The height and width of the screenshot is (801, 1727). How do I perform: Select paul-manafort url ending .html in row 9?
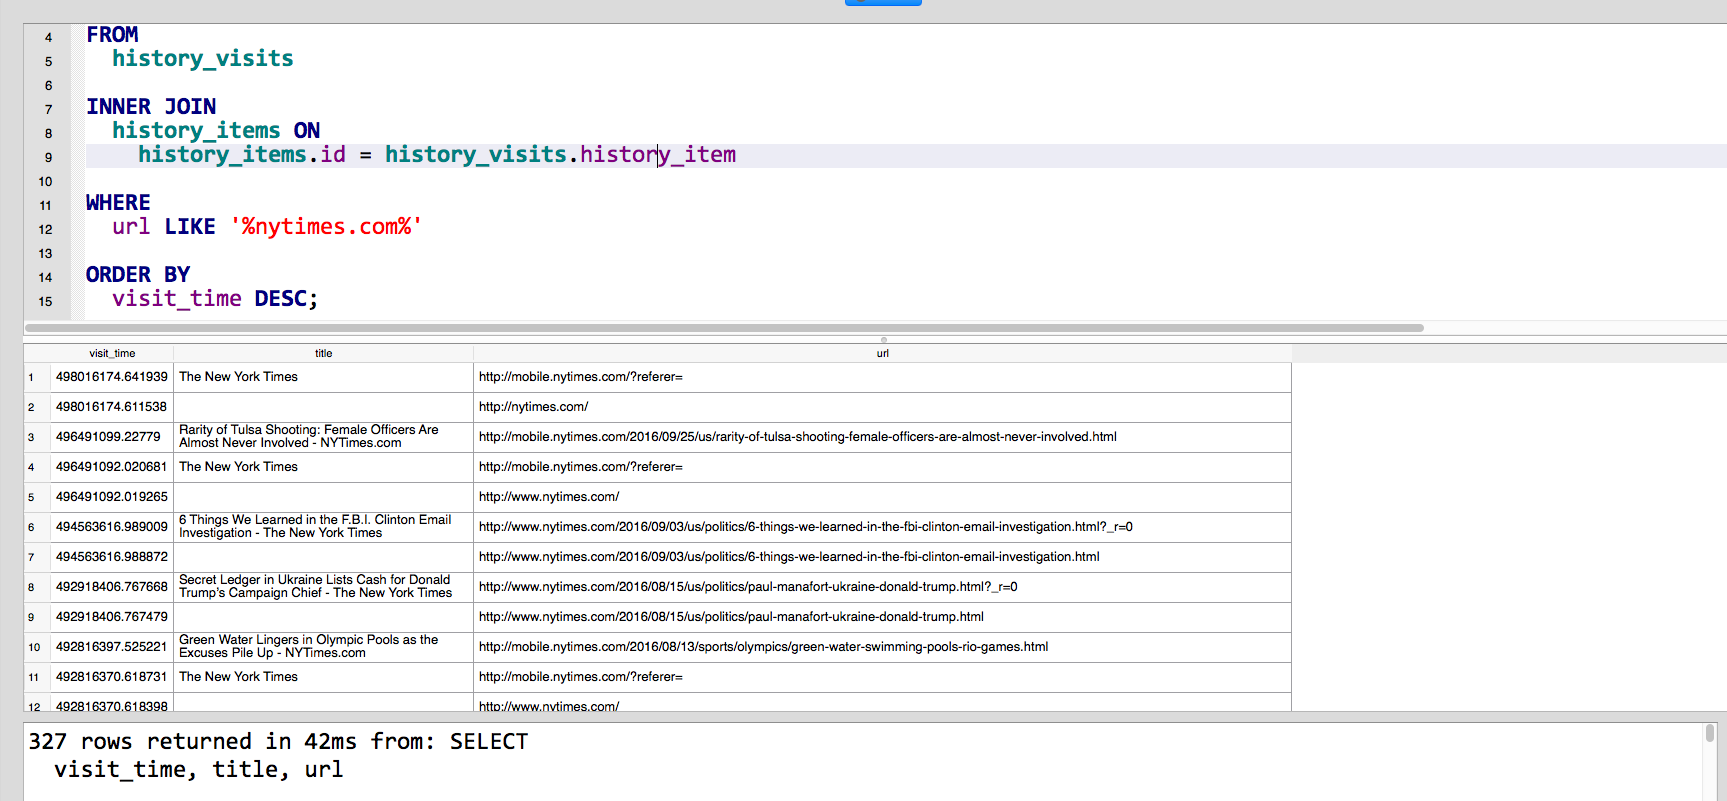(x=882, y=617)
